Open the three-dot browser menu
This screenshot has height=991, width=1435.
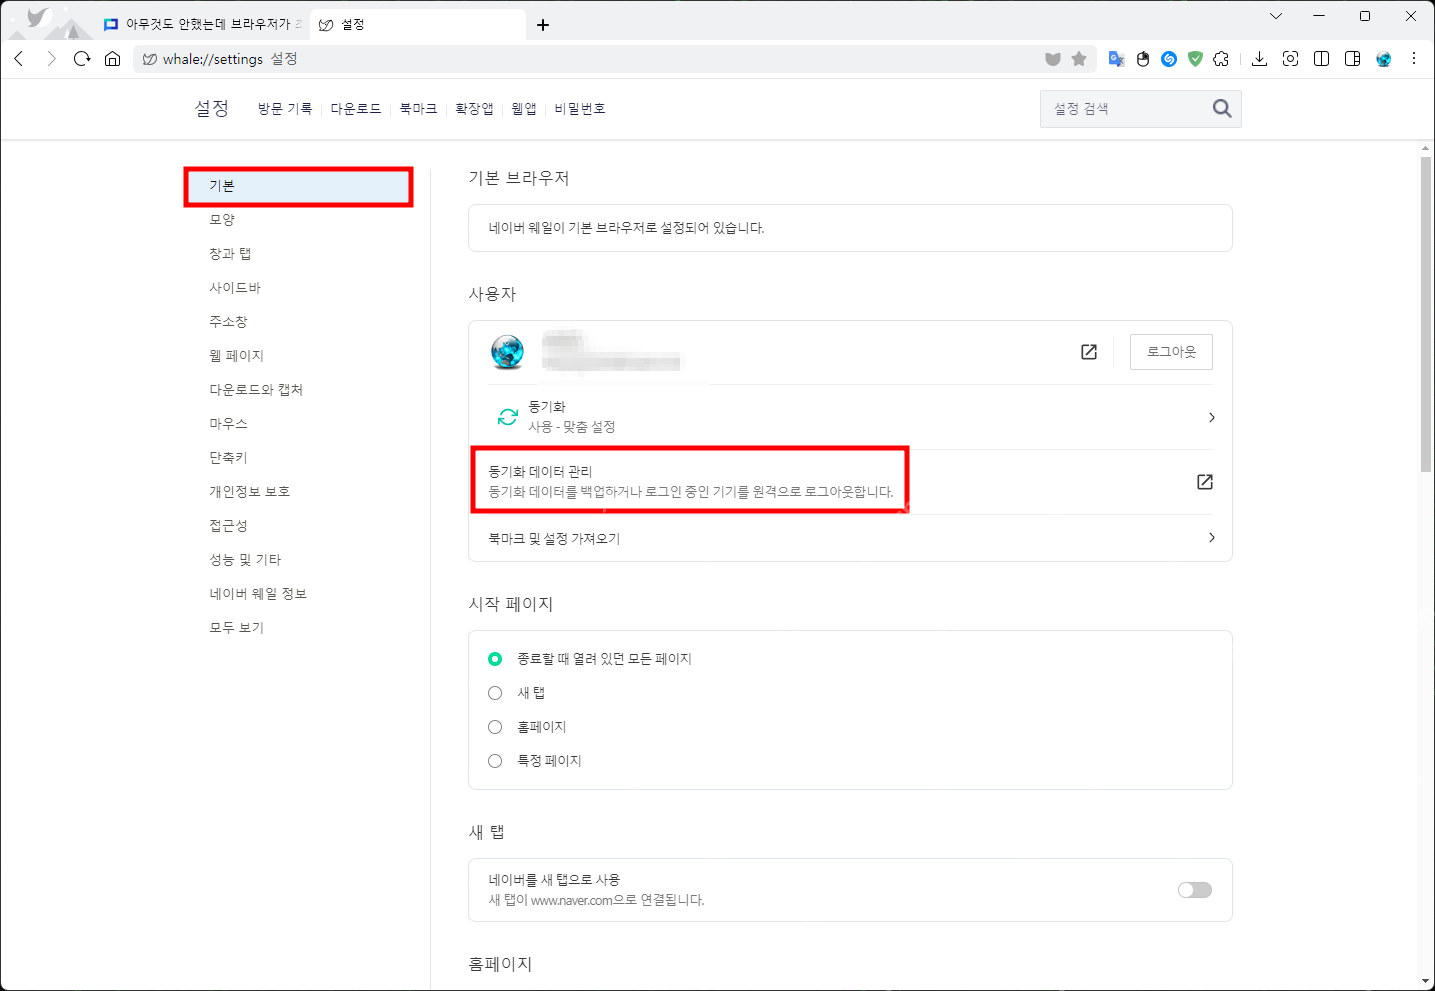(1414, 59)
